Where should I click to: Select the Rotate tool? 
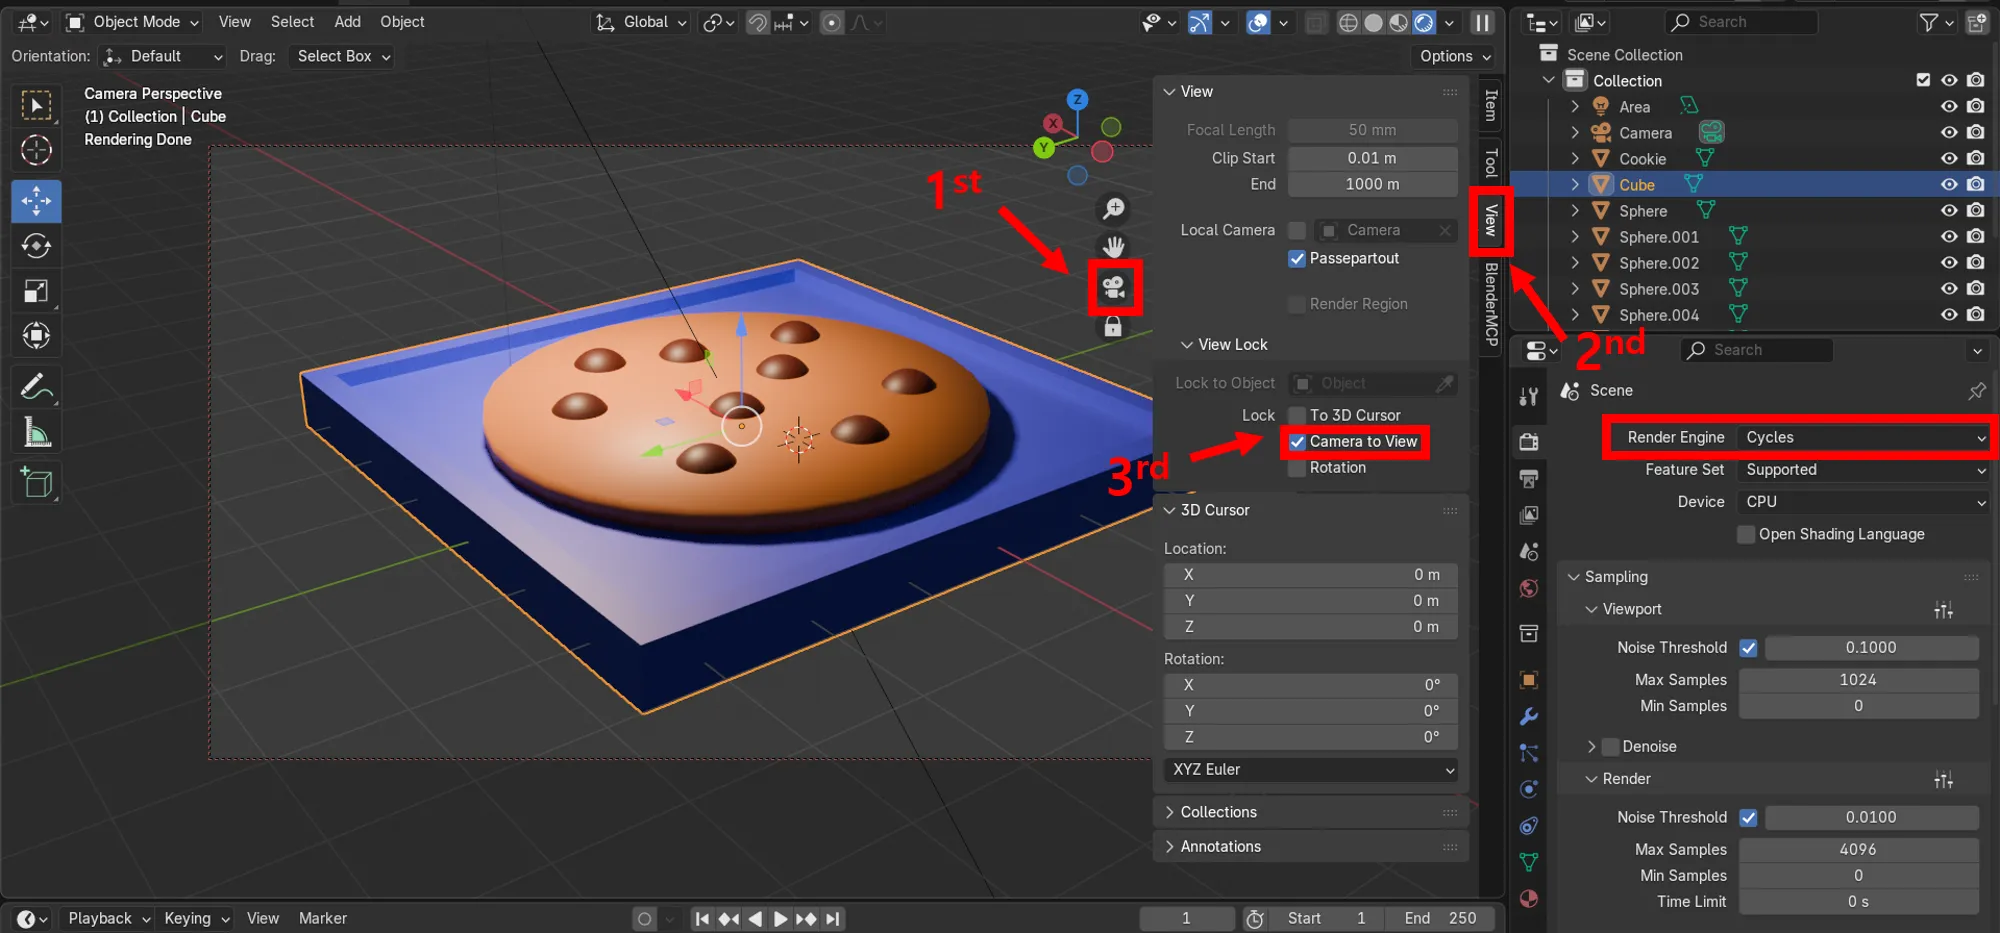click(36, 246)
